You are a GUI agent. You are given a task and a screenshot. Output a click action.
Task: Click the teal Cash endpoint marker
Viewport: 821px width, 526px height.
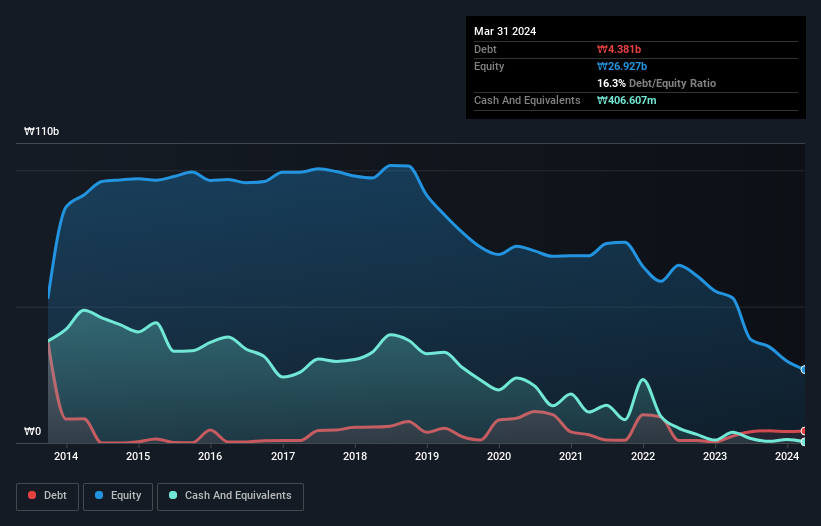coord(803,442)
